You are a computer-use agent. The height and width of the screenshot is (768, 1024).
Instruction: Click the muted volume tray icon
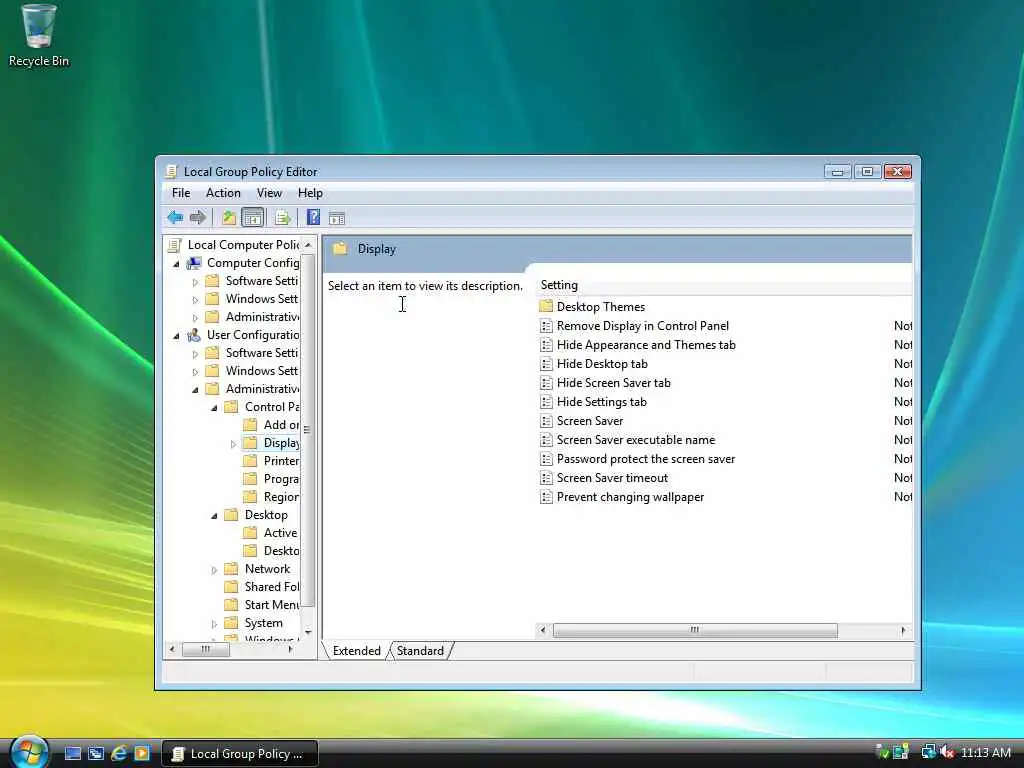click(948, 752)
